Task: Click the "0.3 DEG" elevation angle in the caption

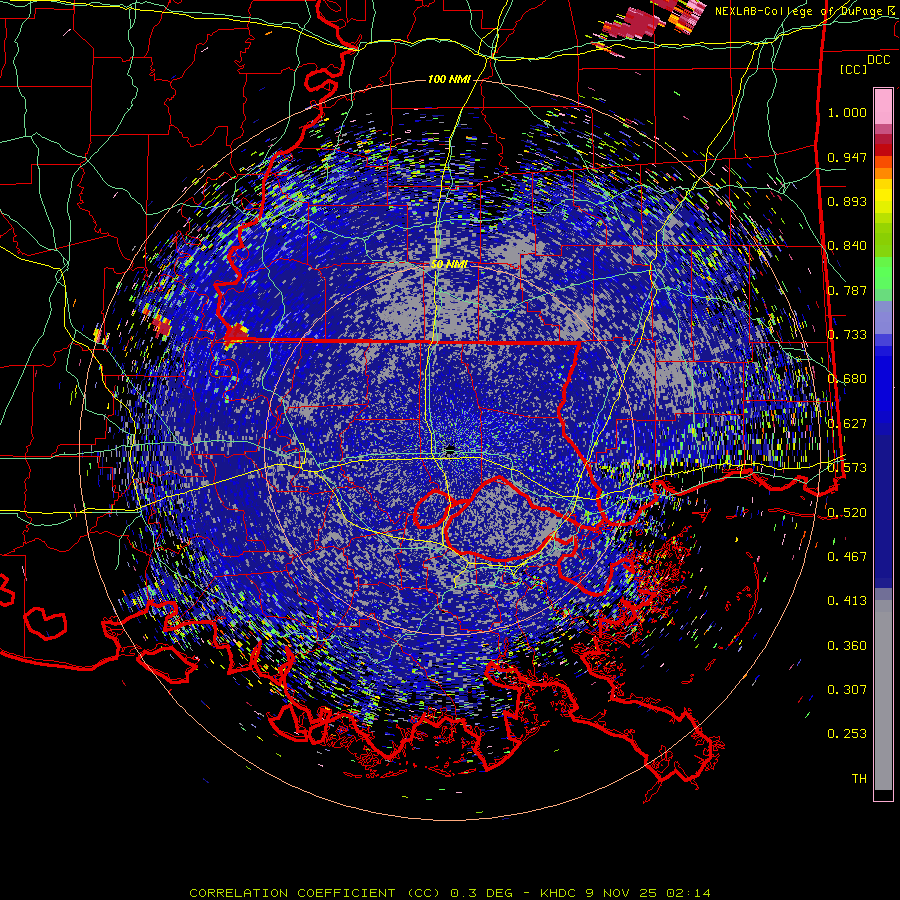Action: pos(482,893)
